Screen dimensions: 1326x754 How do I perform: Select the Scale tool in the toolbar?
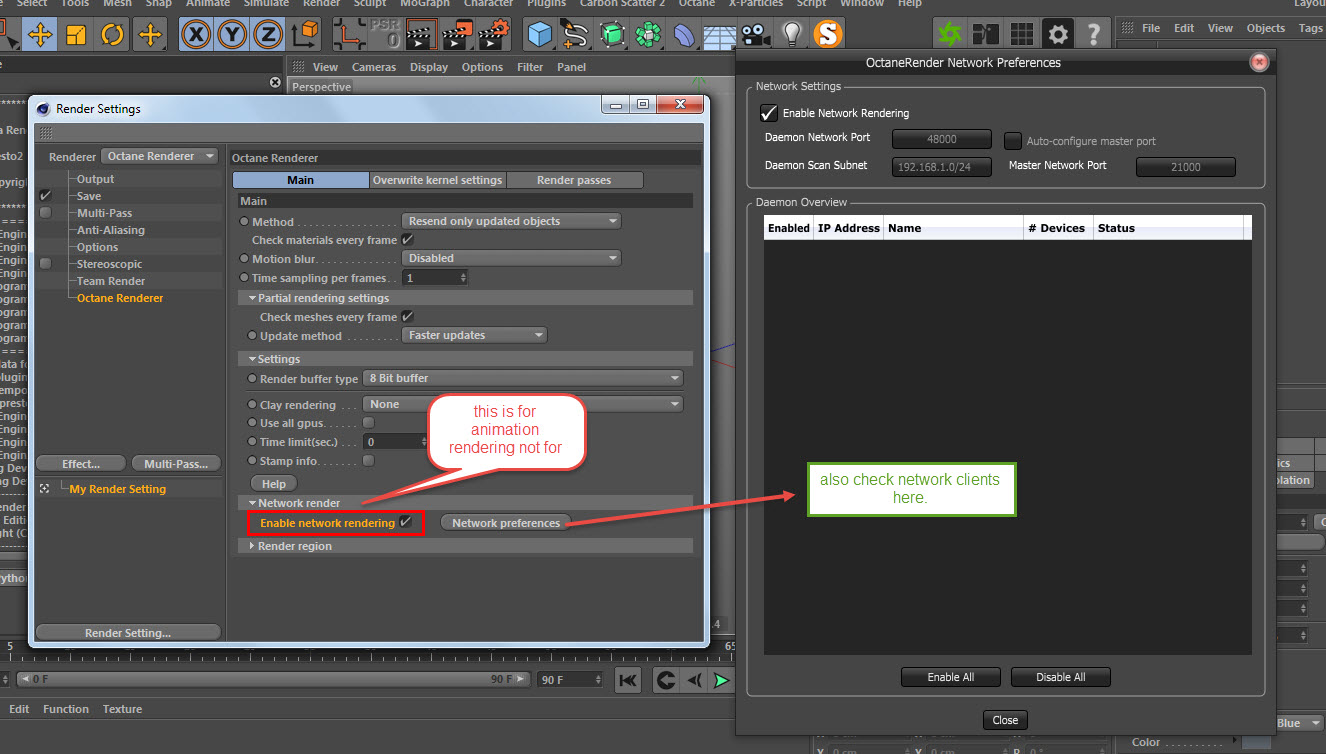pos(76,36)
